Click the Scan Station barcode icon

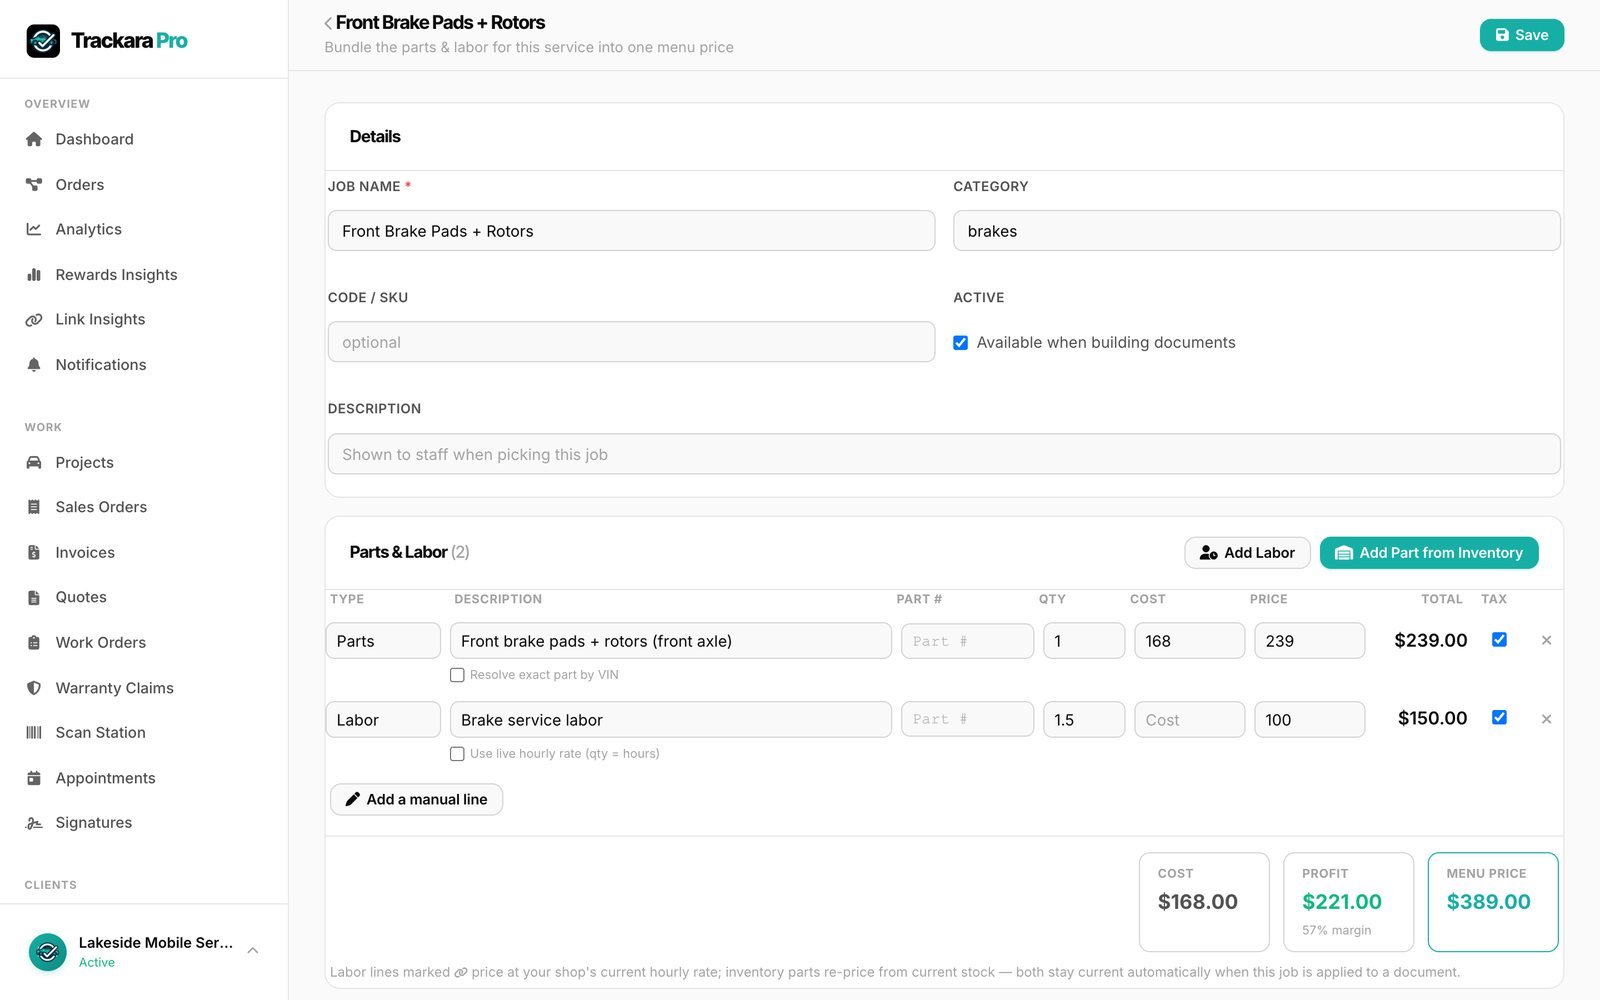34,732
